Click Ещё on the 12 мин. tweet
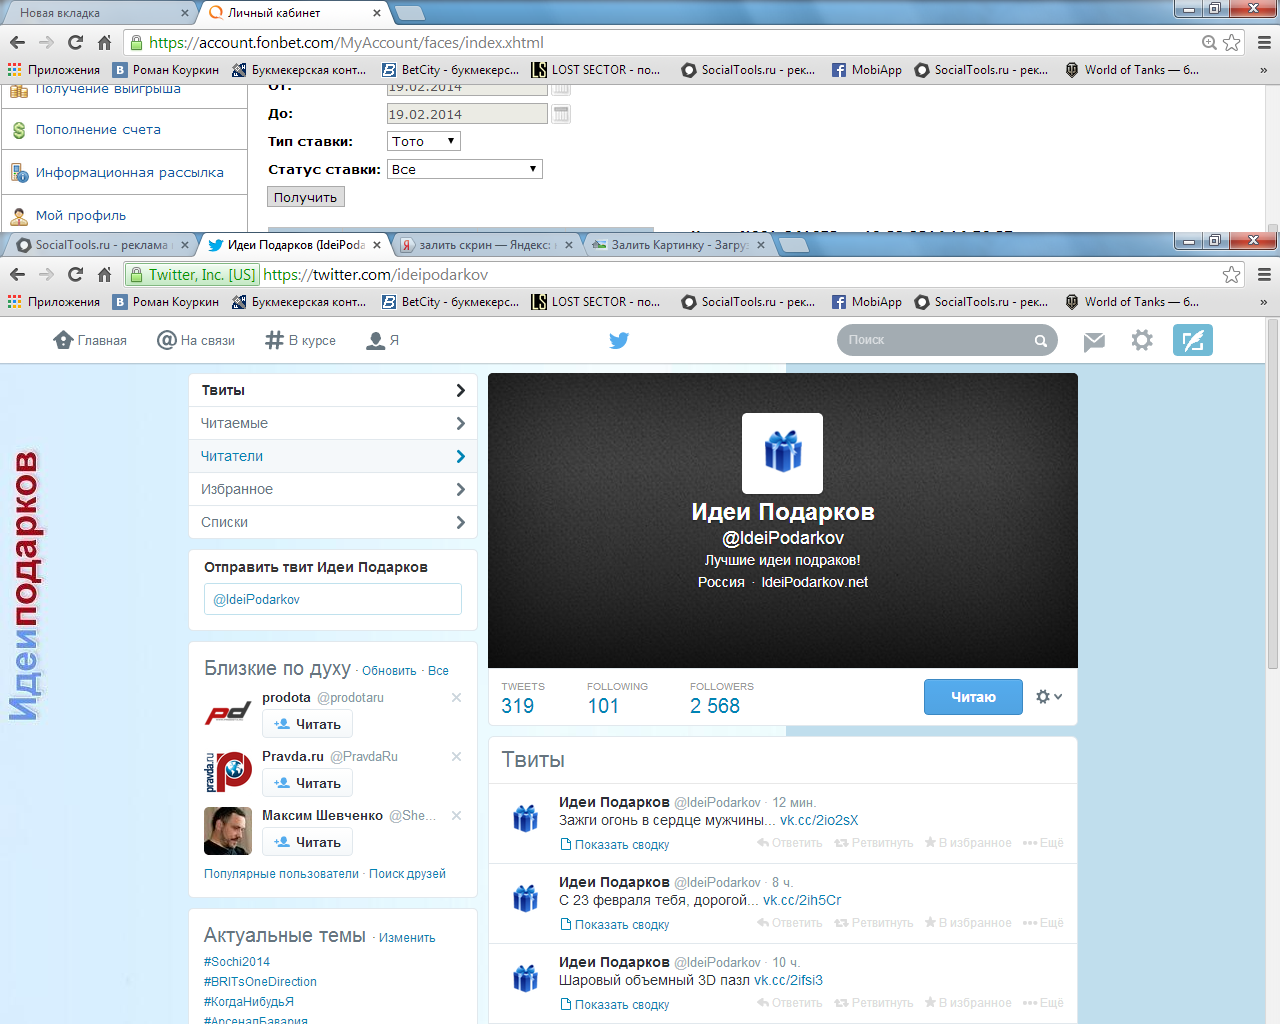1280x1024 pixels. (x=1043, y=843)
